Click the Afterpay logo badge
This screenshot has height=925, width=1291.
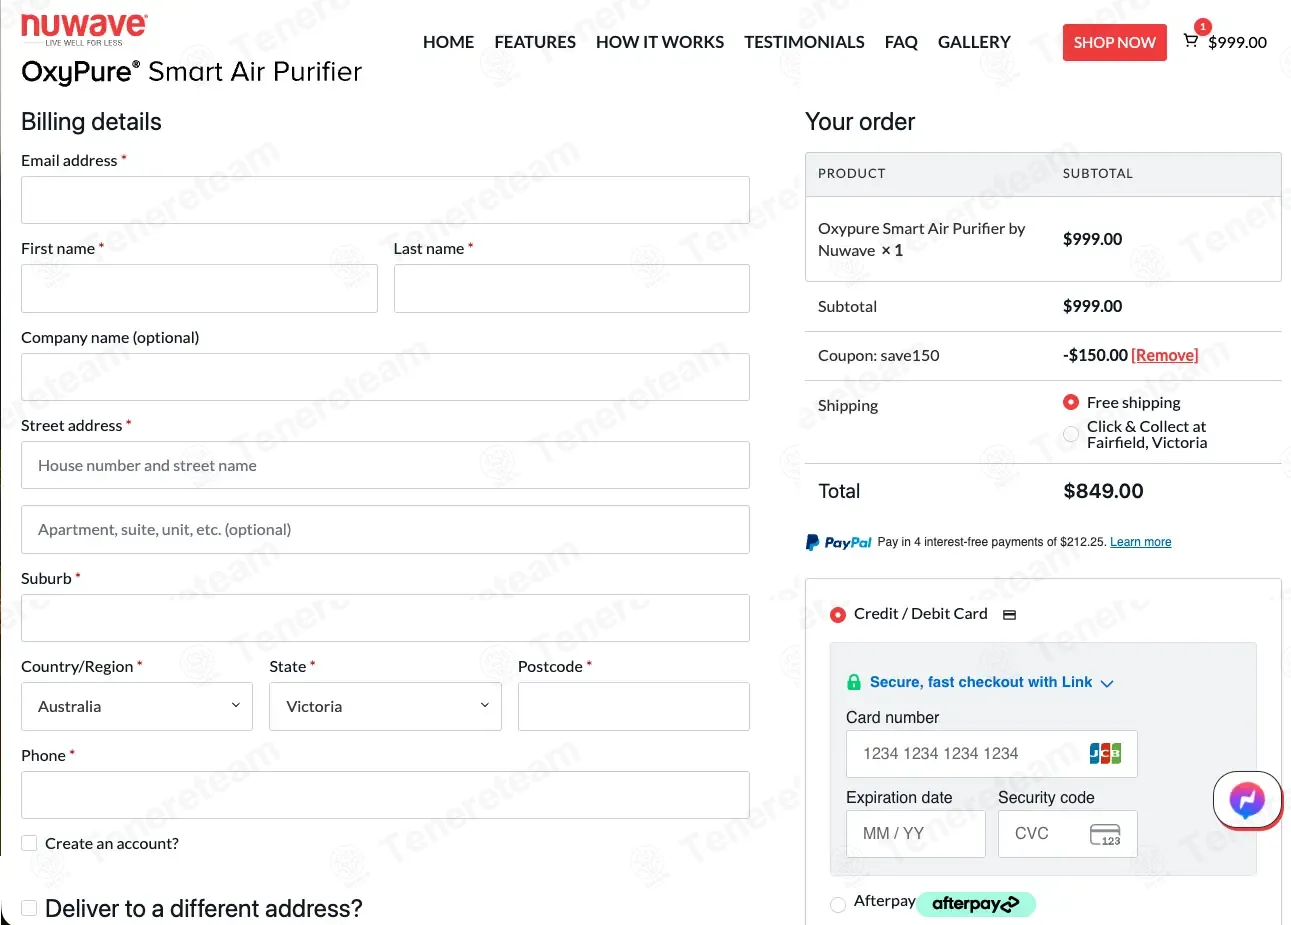click(x=976, y=904)
